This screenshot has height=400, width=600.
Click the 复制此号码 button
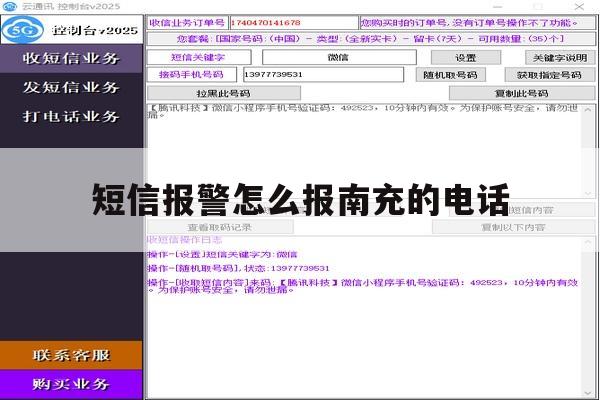tap(522, 93)
